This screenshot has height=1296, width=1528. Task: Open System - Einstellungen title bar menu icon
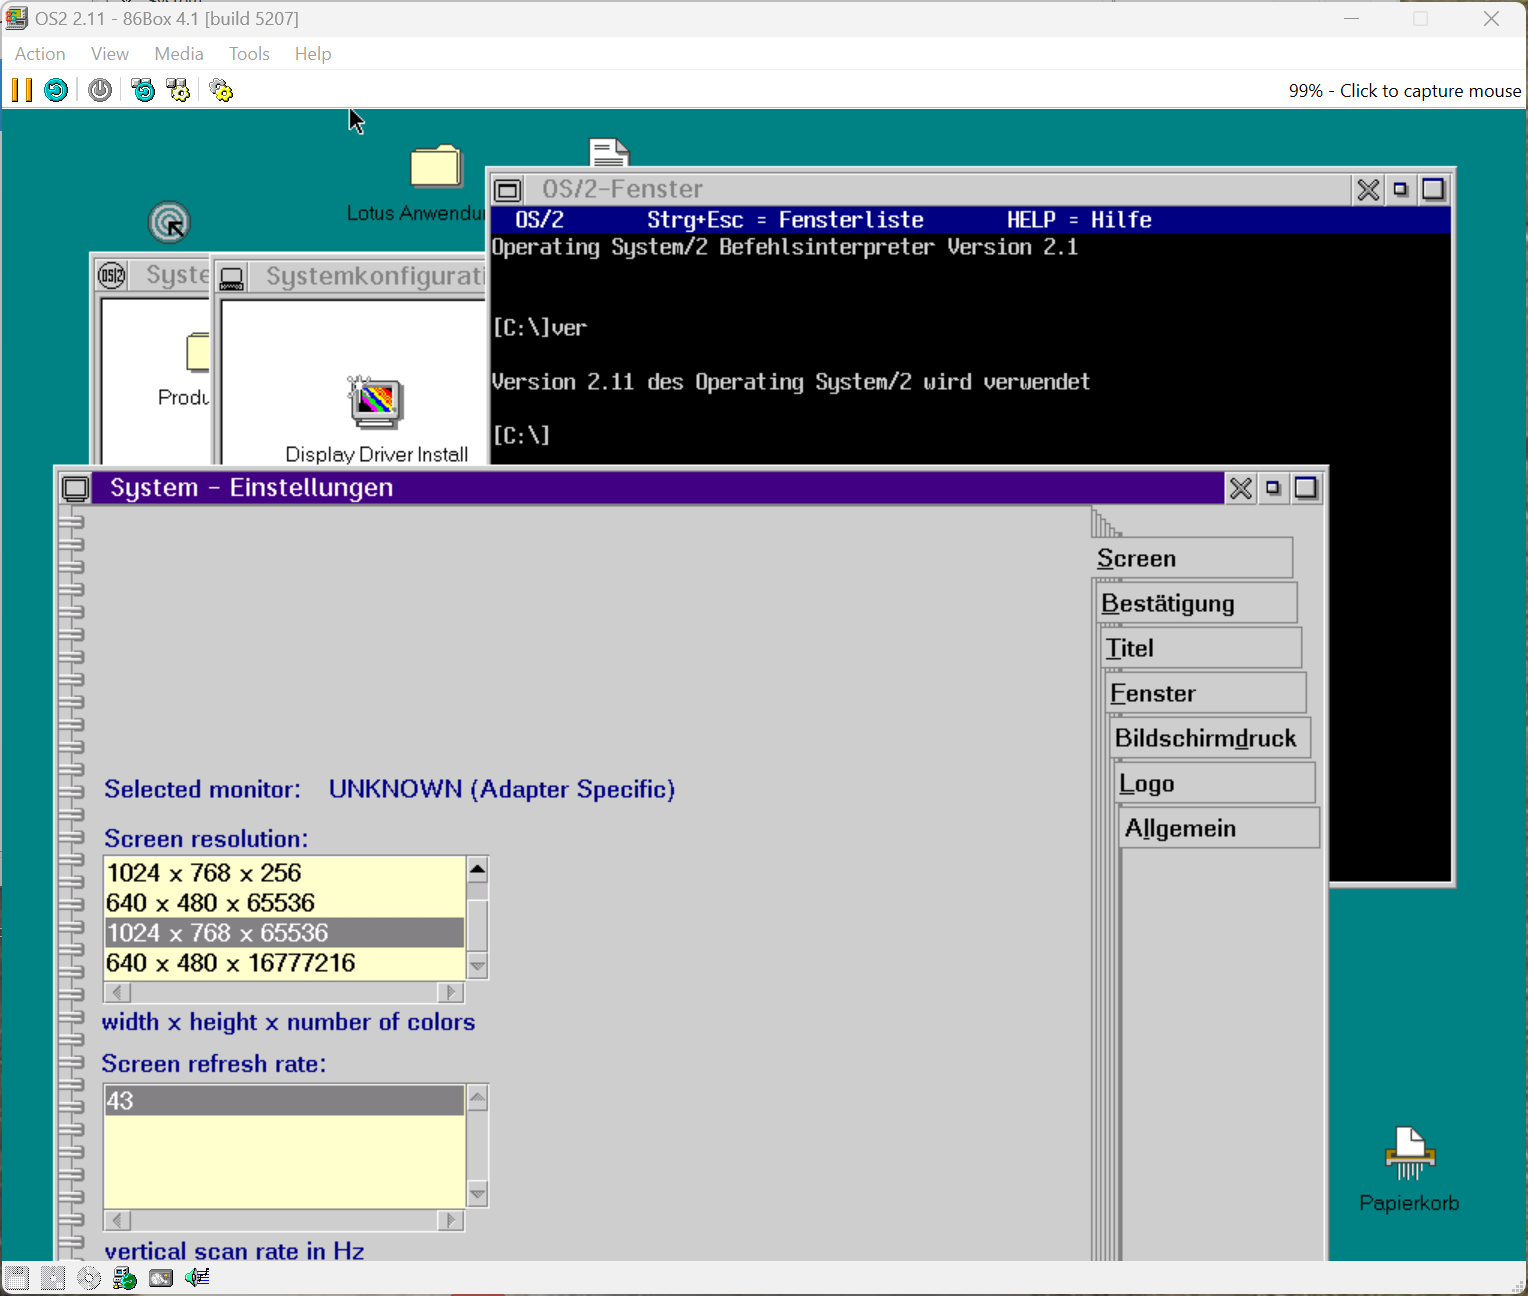tap(75, 488)
